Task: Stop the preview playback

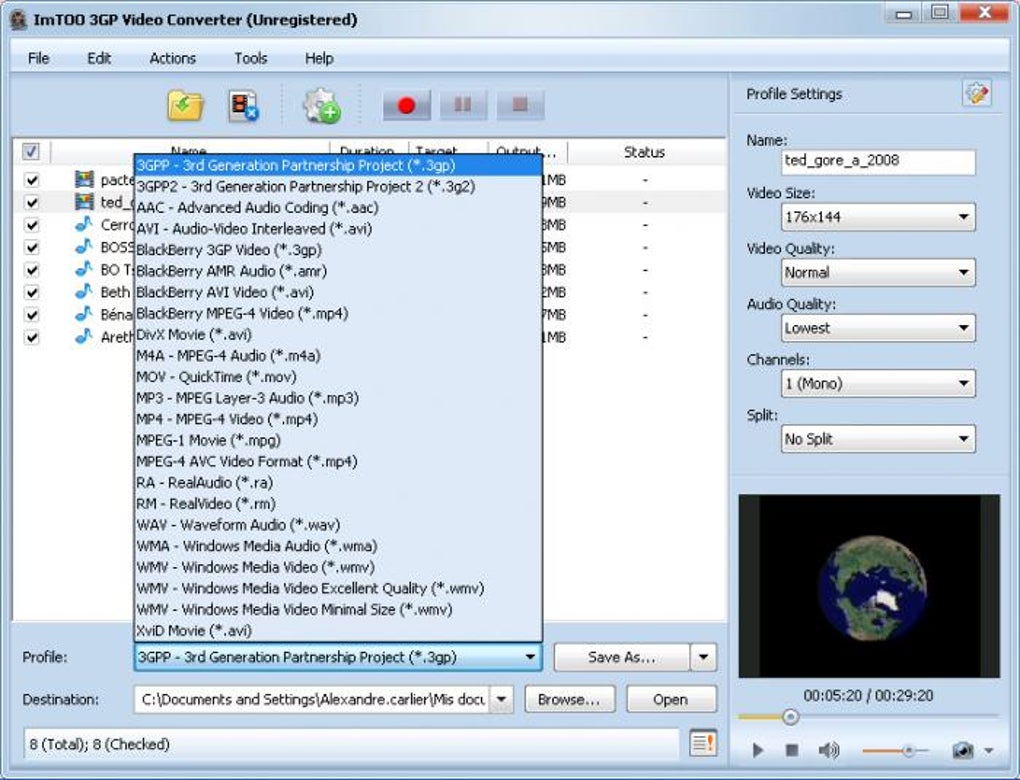Action: [x=792, y=750]
